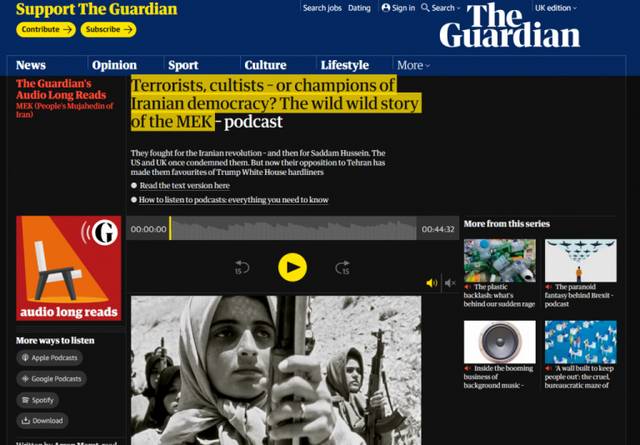This screenshot has height=445, width=640.
Task: Seek within the audio waveform progress bar
Action: pyautogui.click(x=293, y=228)
